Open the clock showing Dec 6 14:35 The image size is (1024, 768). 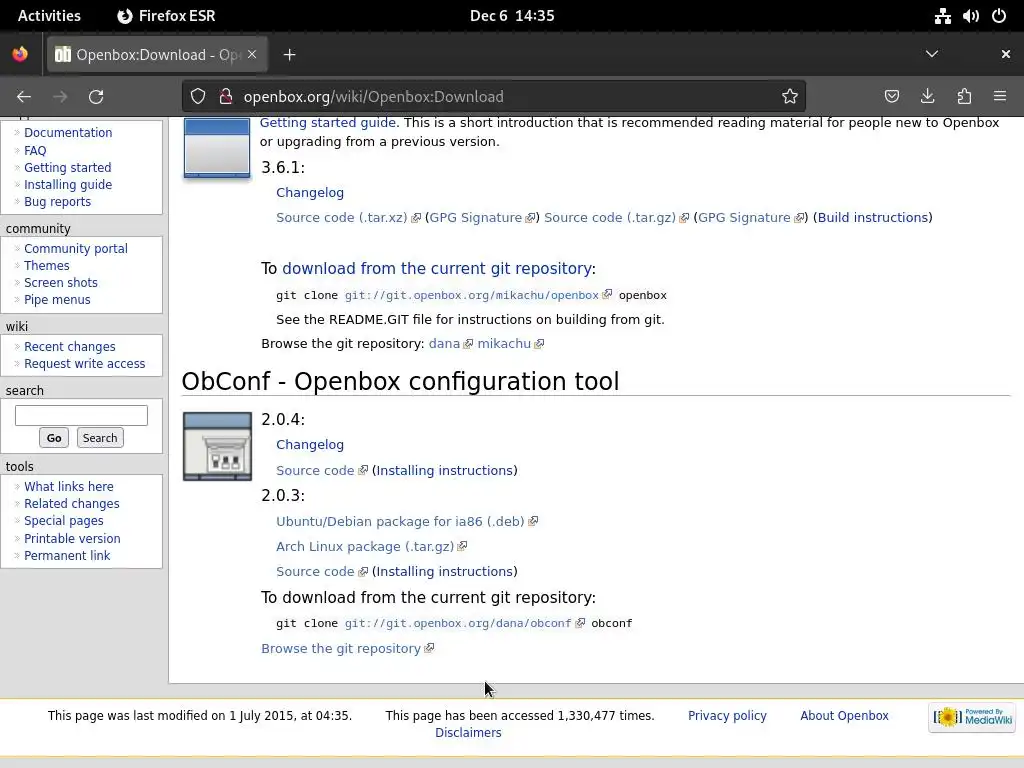(x=512, y=16)
